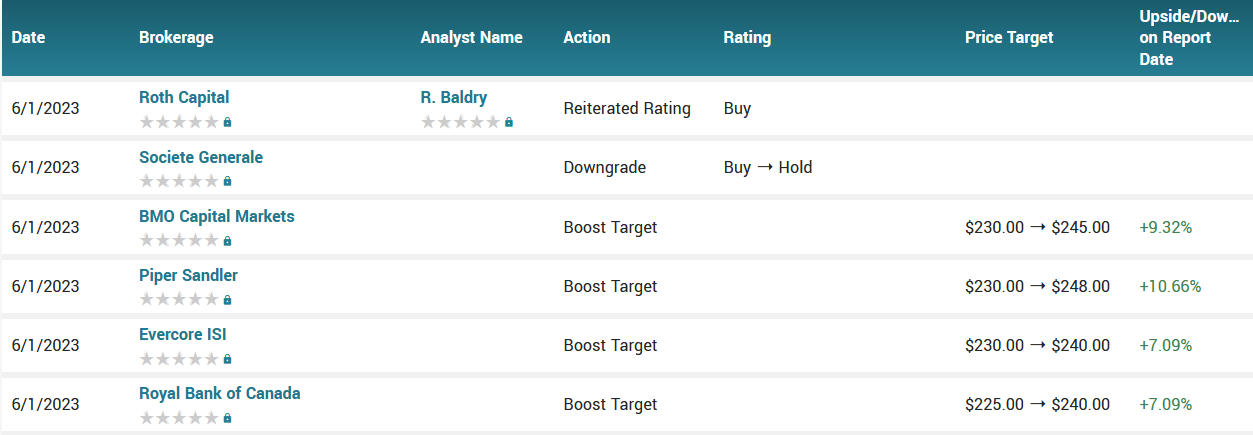Click star rating under Evercore ISI
Viewport: 1253px width, 435px height.
click(x=179, y=359)
